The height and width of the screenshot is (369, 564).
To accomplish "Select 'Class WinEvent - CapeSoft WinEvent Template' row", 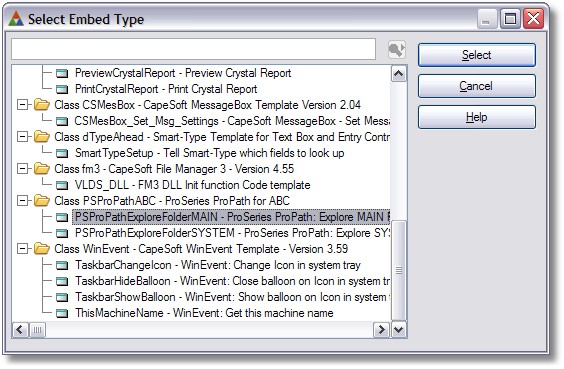I will click(x=201, y=249).
